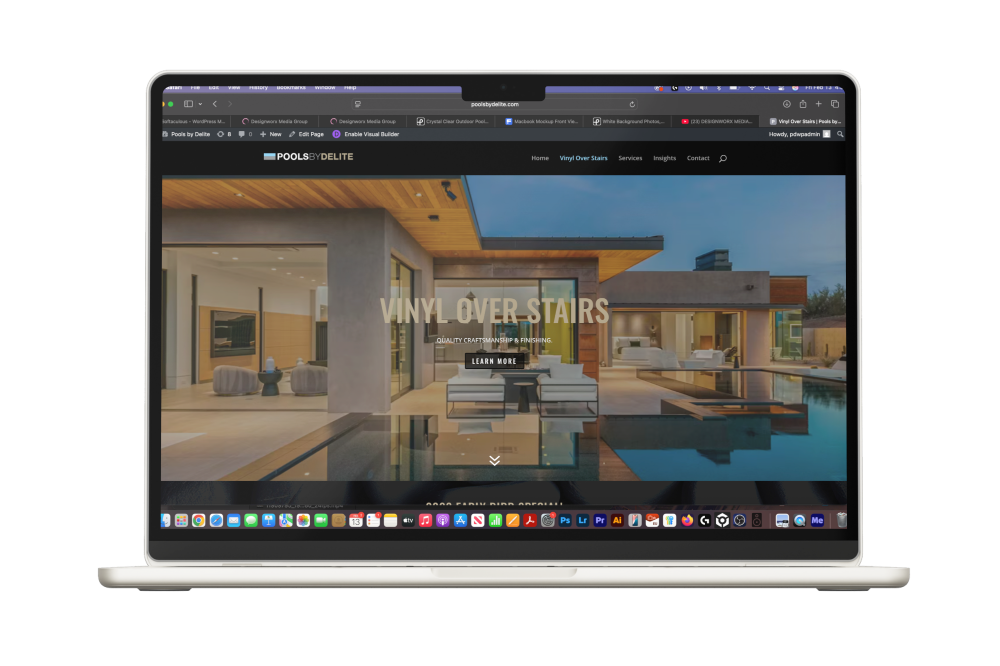Expand the Howdy, pdwpadmin account menu
The height and width of the screenshot is (666, 1000).
(798, 134)
